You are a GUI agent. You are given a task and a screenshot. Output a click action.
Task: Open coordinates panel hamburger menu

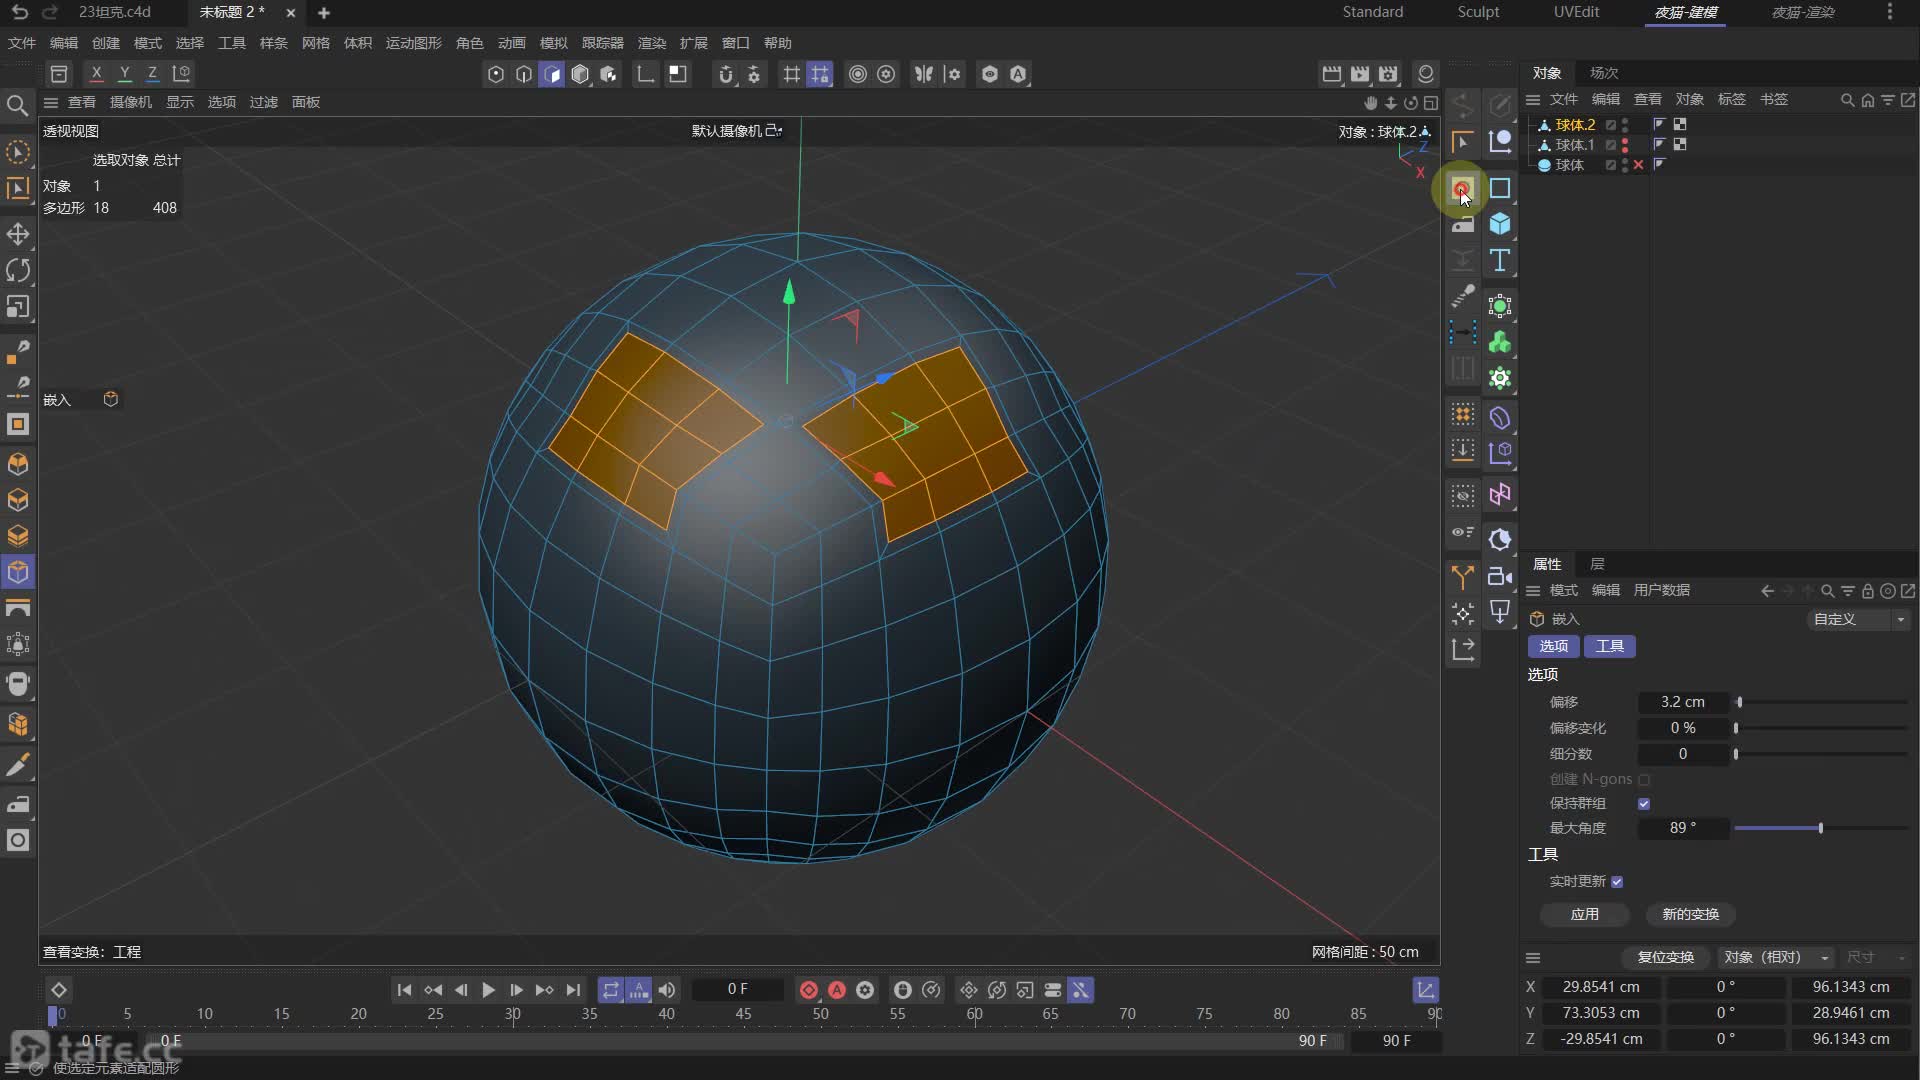pyautogui.click(x=1533, y=958)
